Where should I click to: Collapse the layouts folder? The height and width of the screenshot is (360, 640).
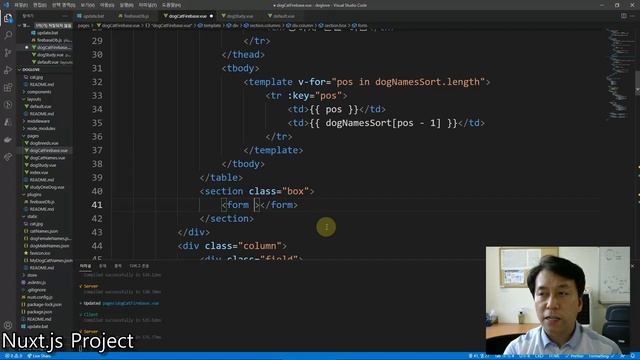[x=34, y=99]
